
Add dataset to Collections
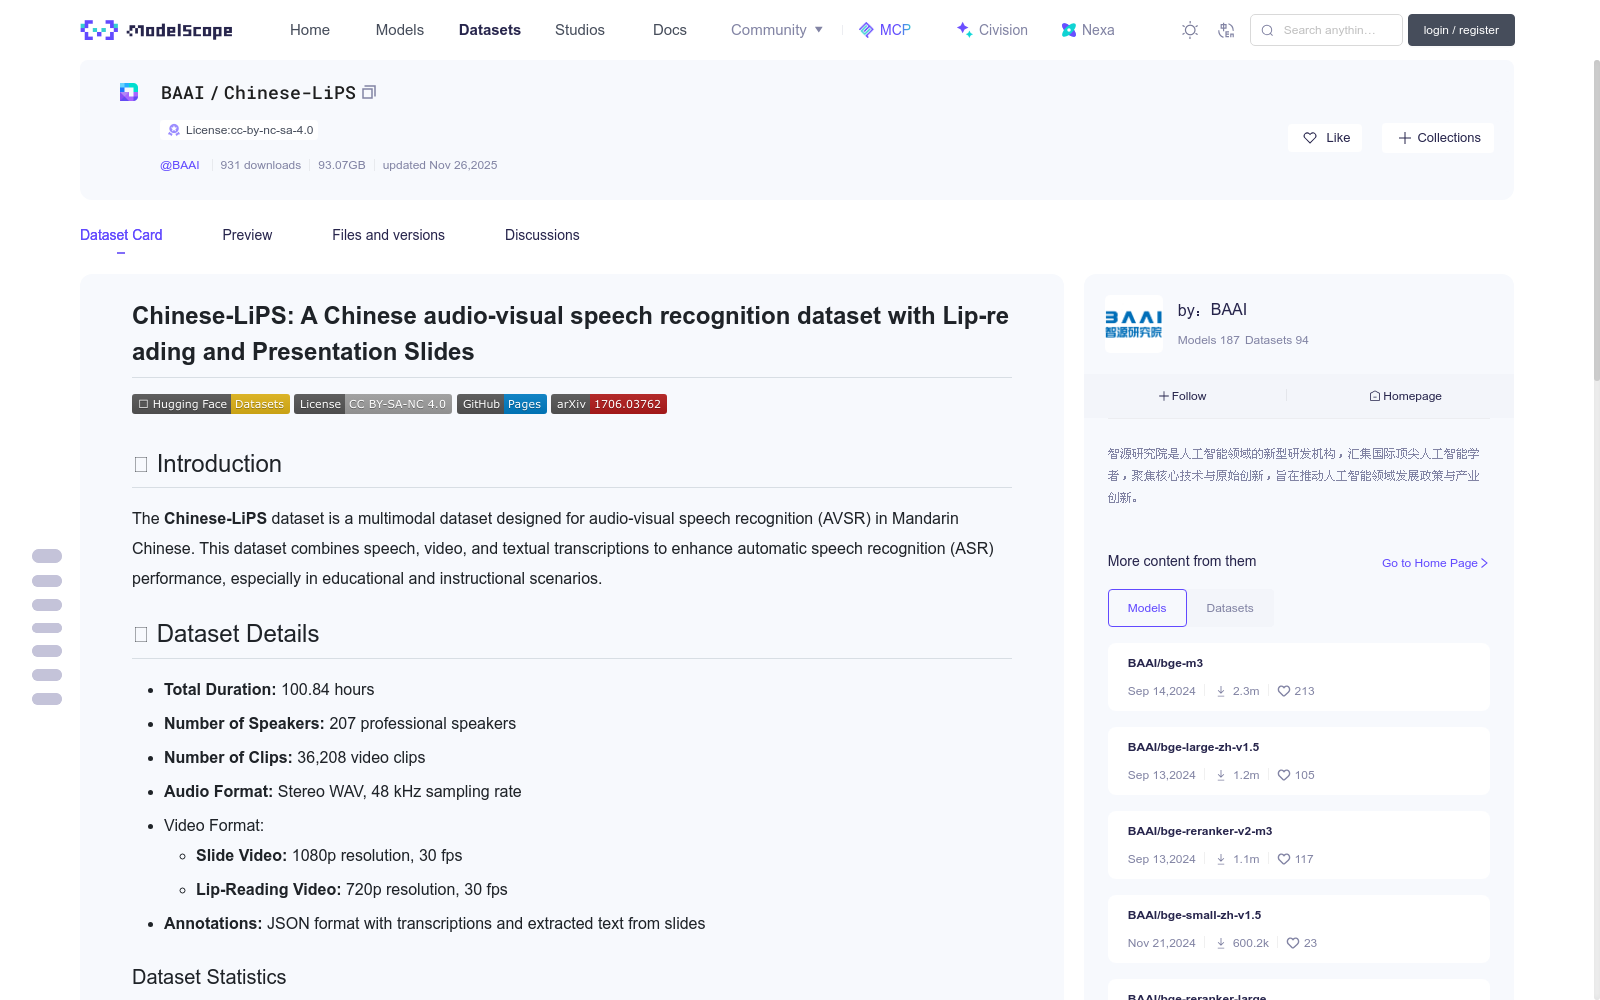[1438, 138]
